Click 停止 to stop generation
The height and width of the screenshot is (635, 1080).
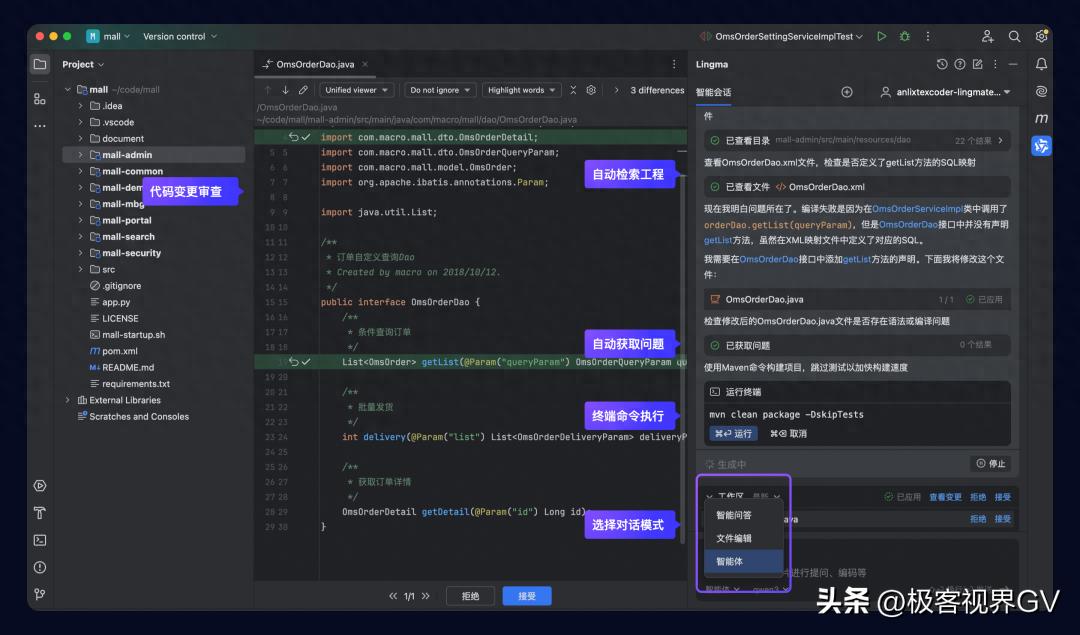(991, 462)
